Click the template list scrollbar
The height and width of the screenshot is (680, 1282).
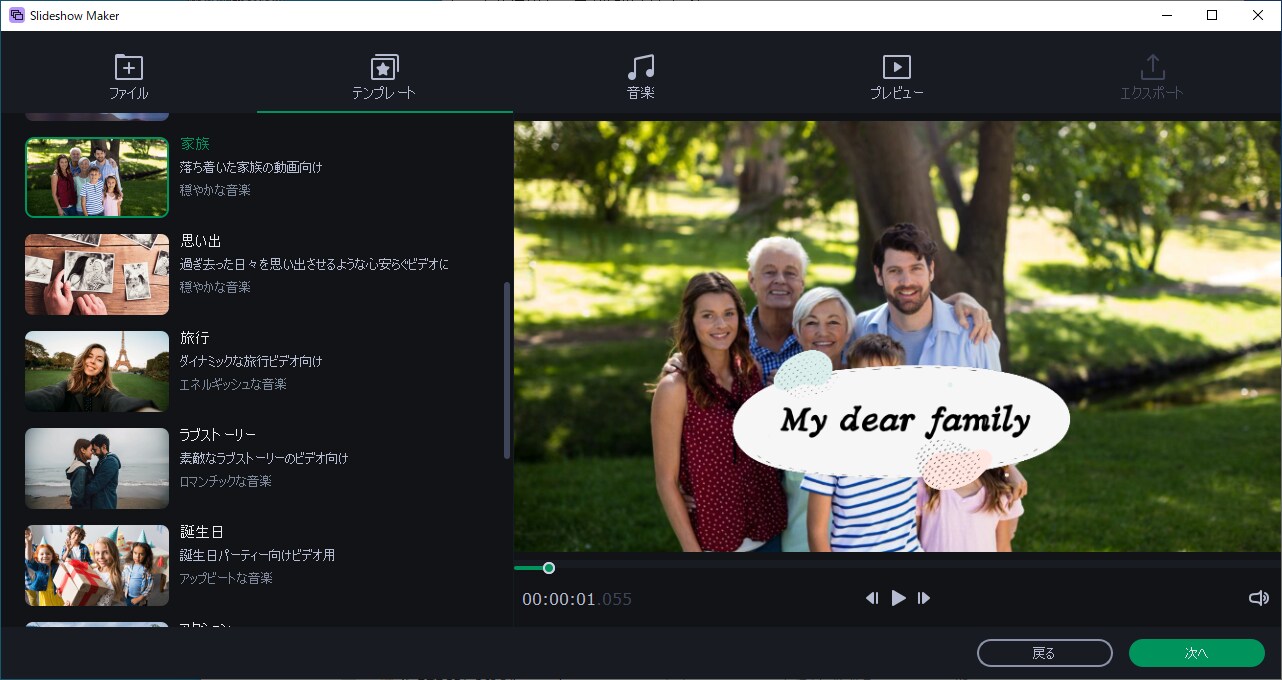click(x=507, y=370)
